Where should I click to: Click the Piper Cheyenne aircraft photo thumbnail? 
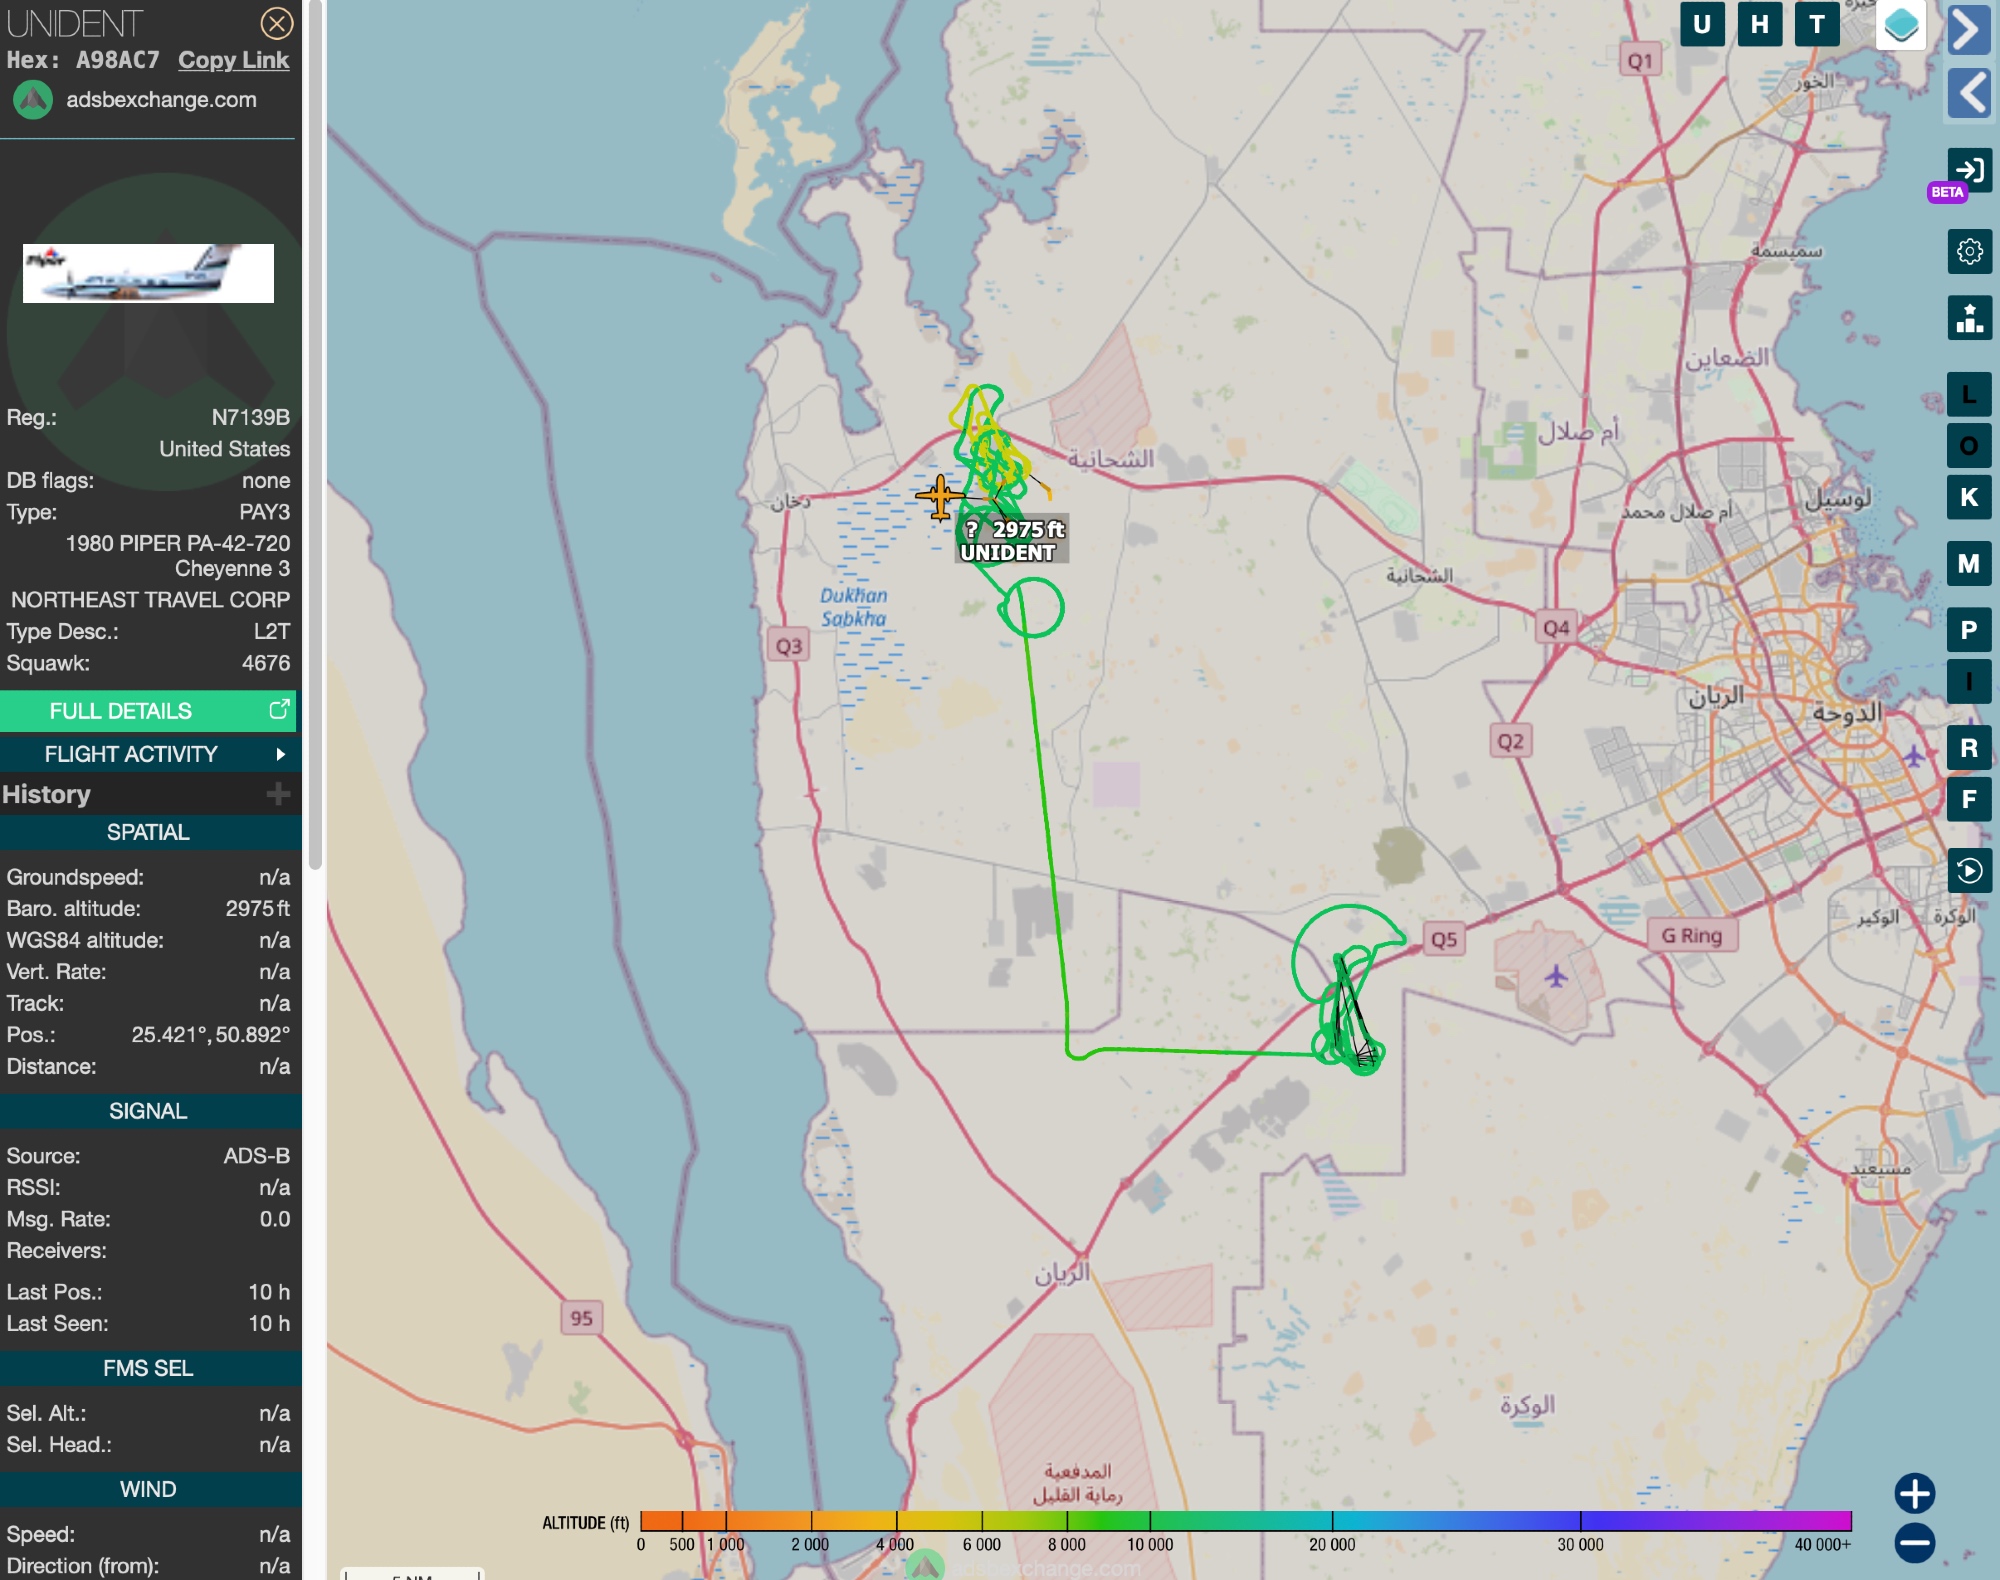click(x=148, y=273)
